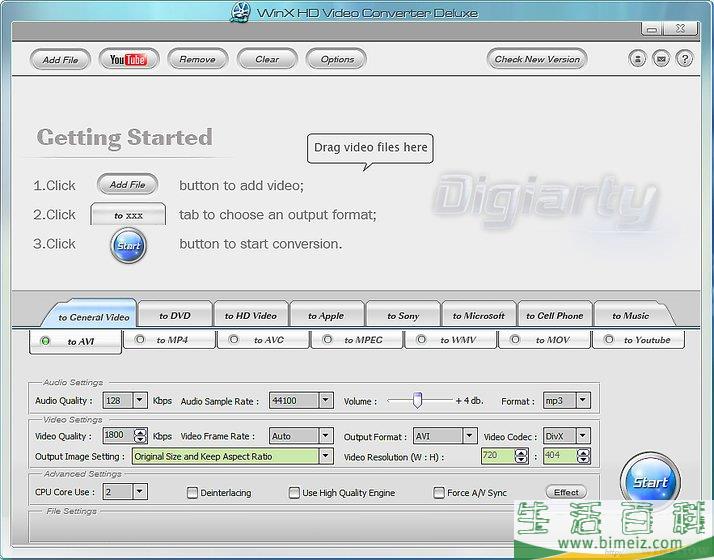
Task: Click the video width 720 field
Action: (498, 456)
